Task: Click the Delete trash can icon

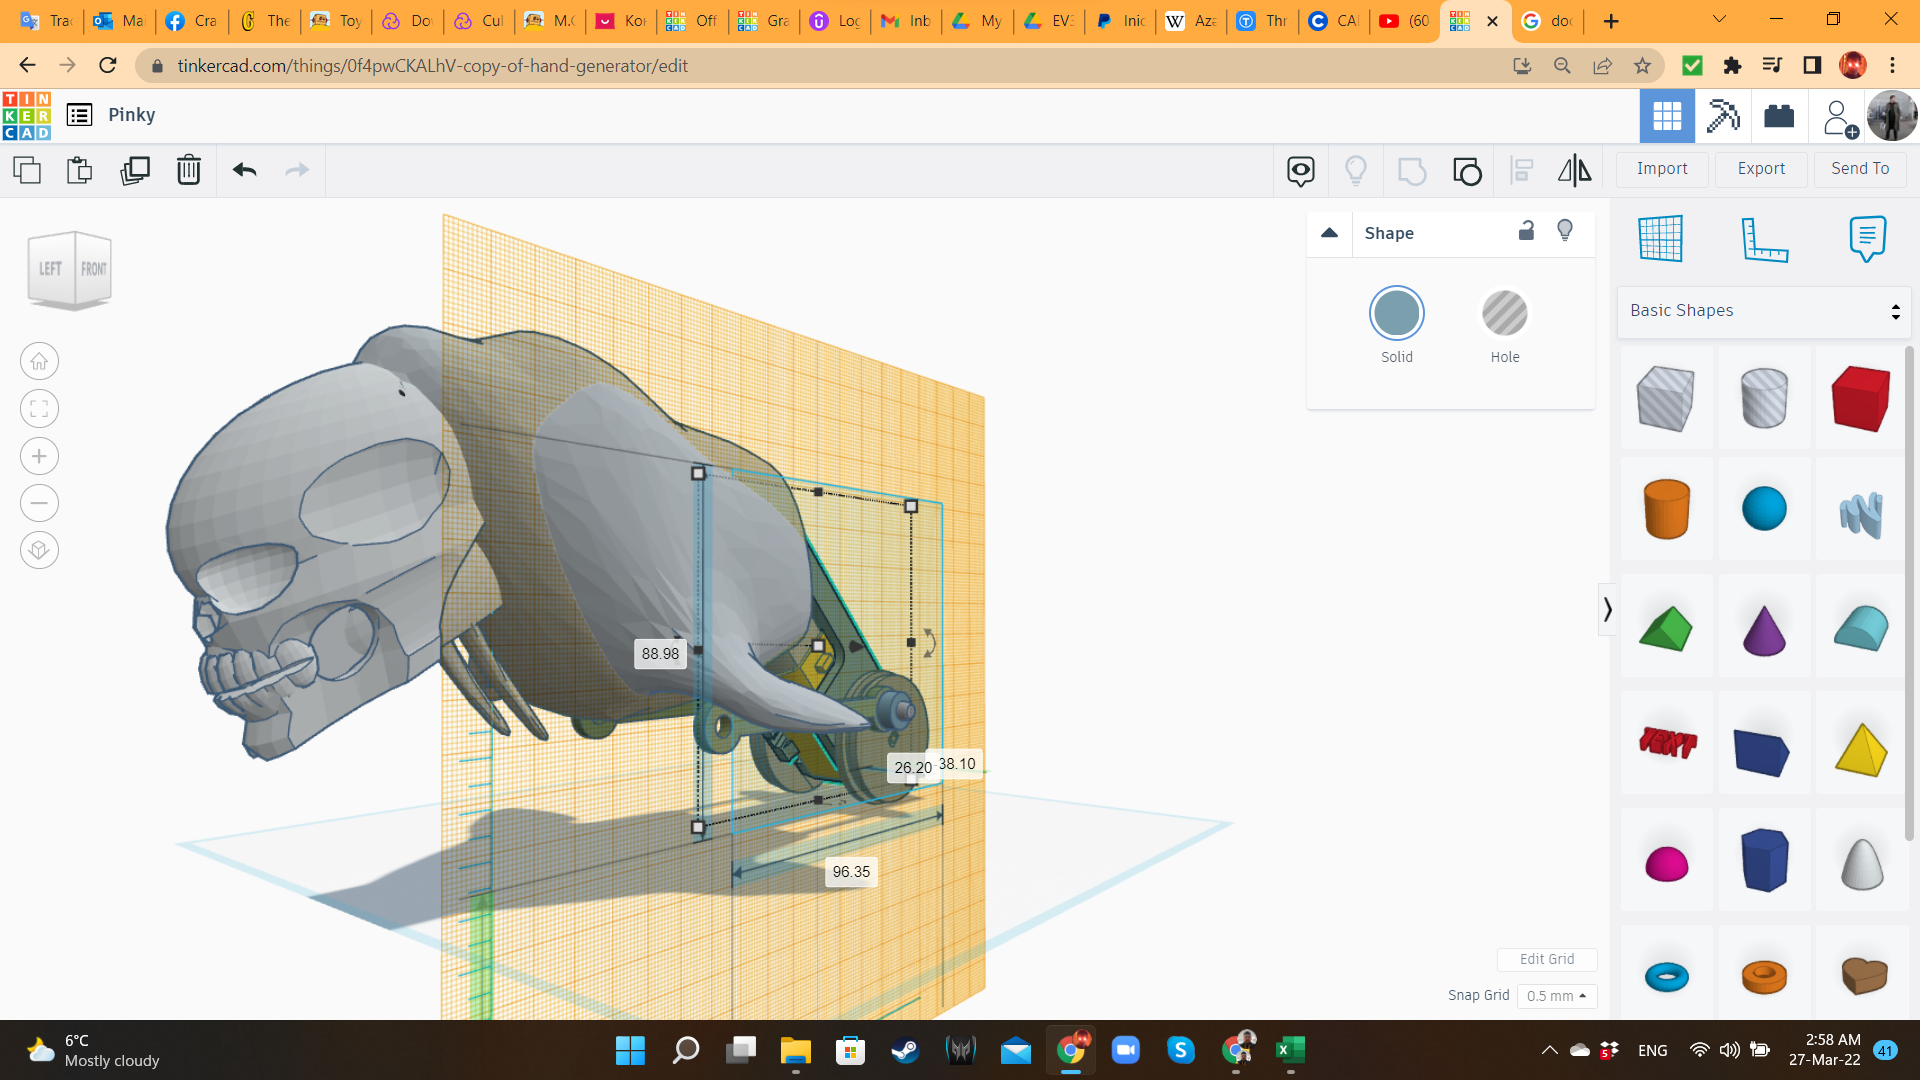Action: (188, 170)
